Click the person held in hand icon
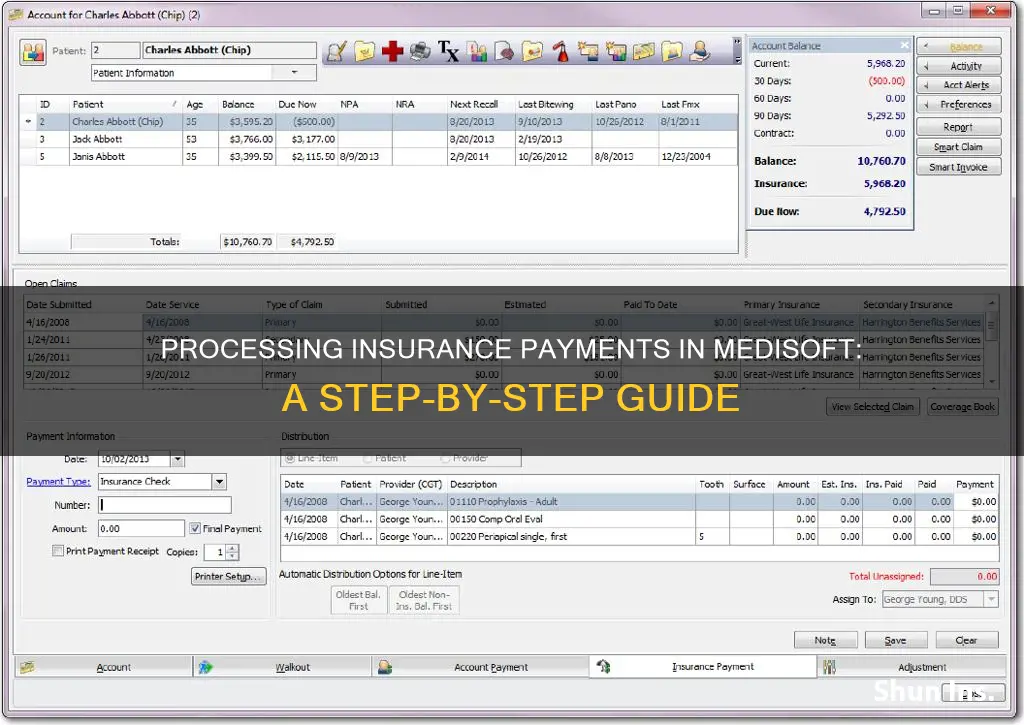The width and height of the screenshot is (1024, 725). coord(700,51)
